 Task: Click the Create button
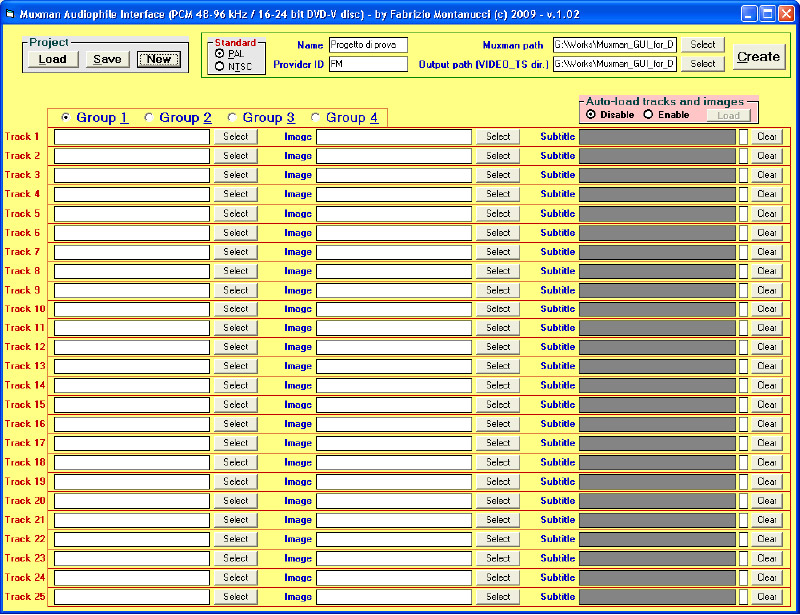[x=758, y=57]
